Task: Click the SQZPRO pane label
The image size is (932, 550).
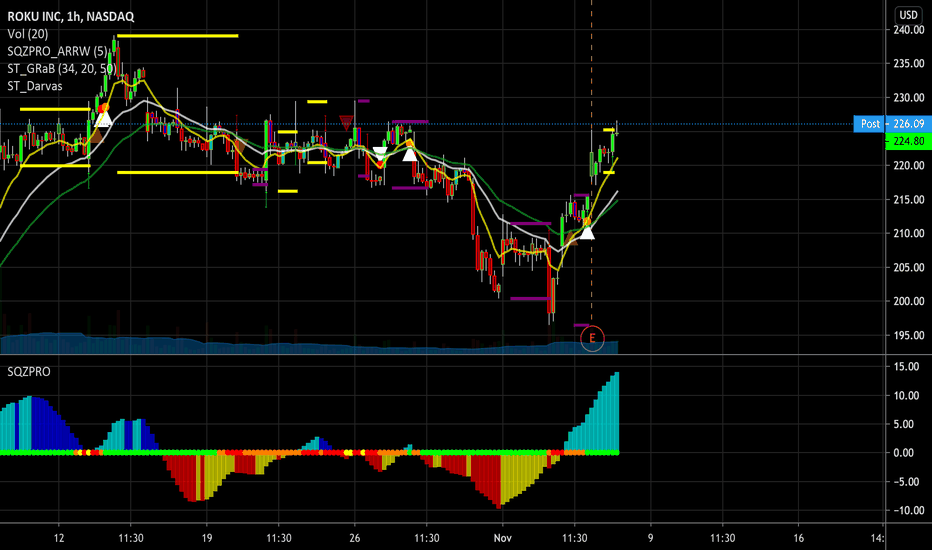Action: click(x=29, y=372)
